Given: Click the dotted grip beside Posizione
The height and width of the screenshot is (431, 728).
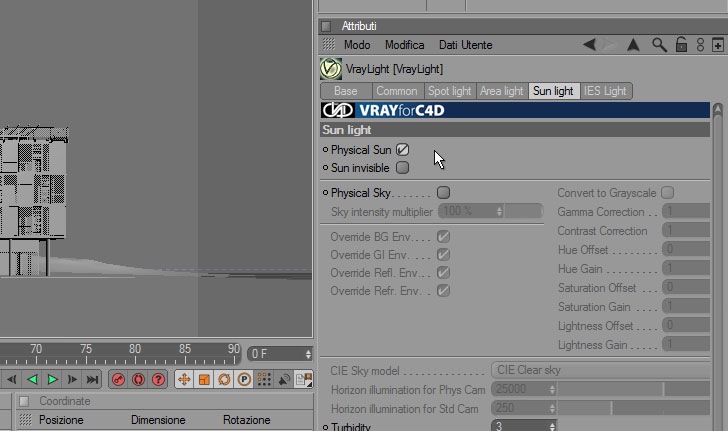Looking at the screenshot, I should tap(26, 420).
